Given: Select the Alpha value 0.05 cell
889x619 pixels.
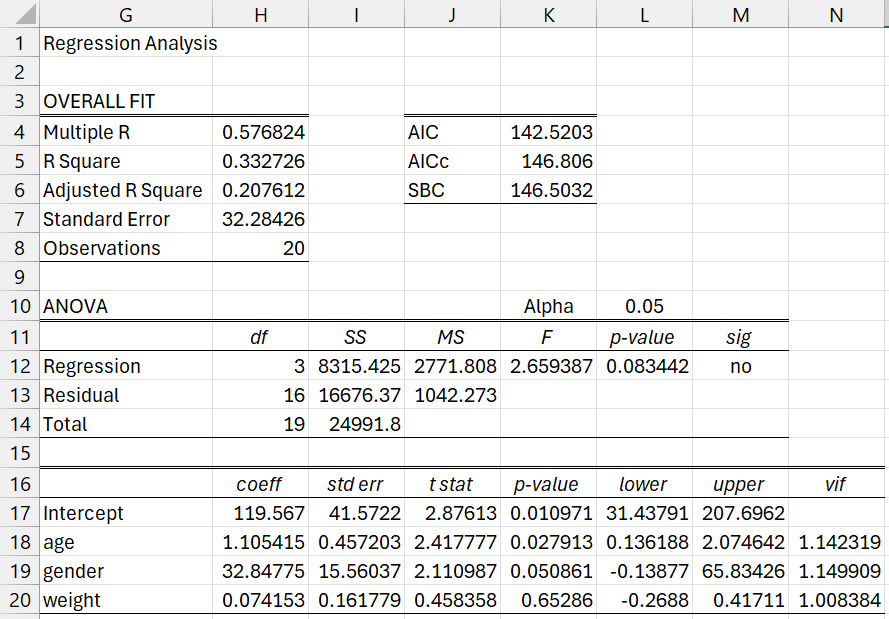Looking at the screenshot, I should (x=643, y=306).
